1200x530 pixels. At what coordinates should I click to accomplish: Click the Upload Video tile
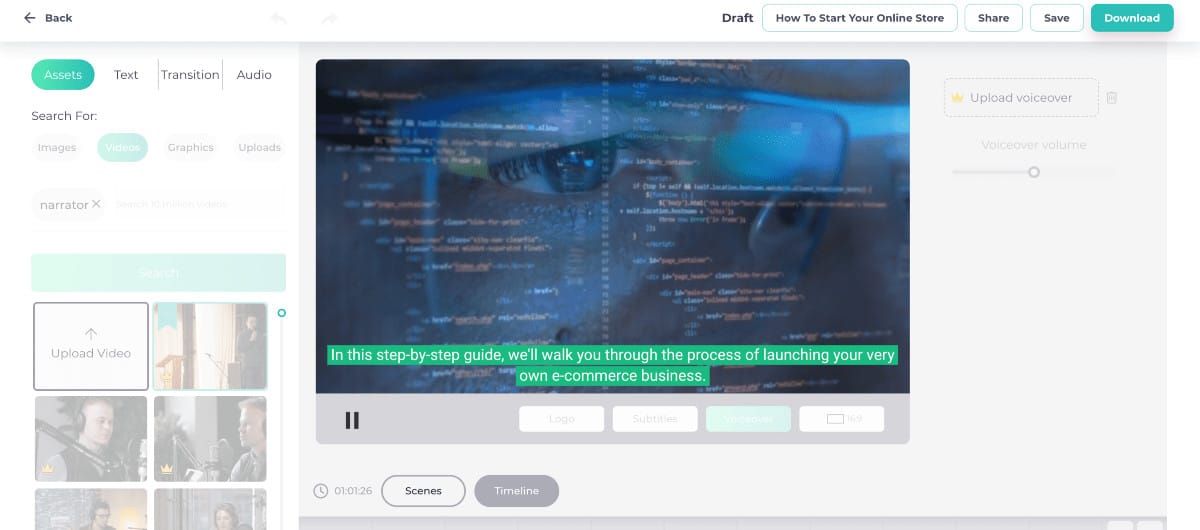click(x=91, y=346)
